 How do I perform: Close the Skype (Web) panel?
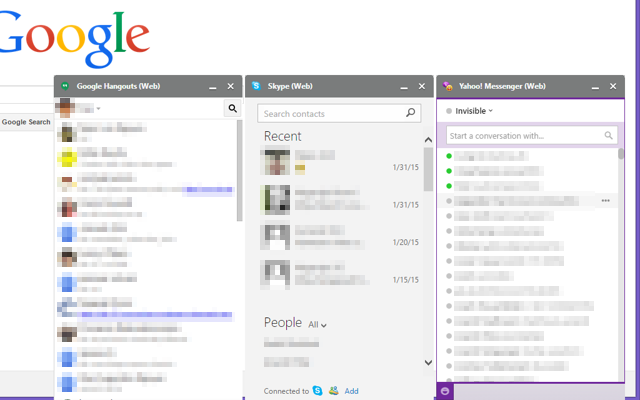coord(422,86)
